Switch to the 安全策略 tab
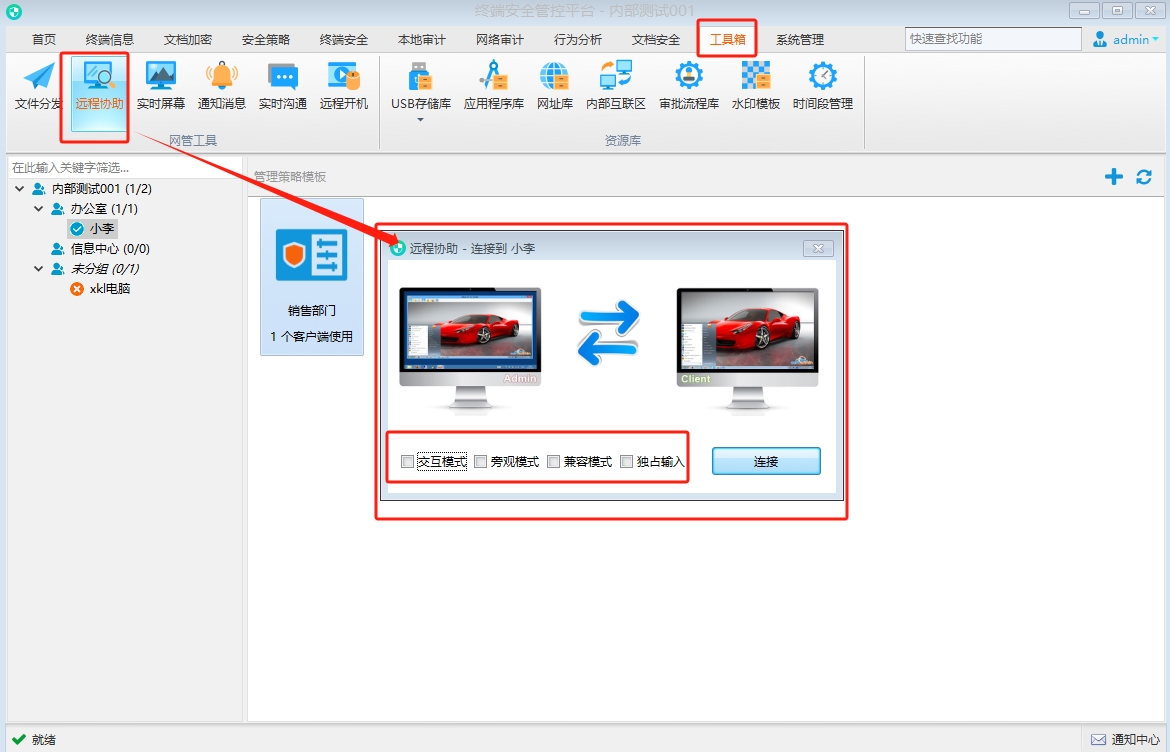1170x752 pixels. click(266, 40)
